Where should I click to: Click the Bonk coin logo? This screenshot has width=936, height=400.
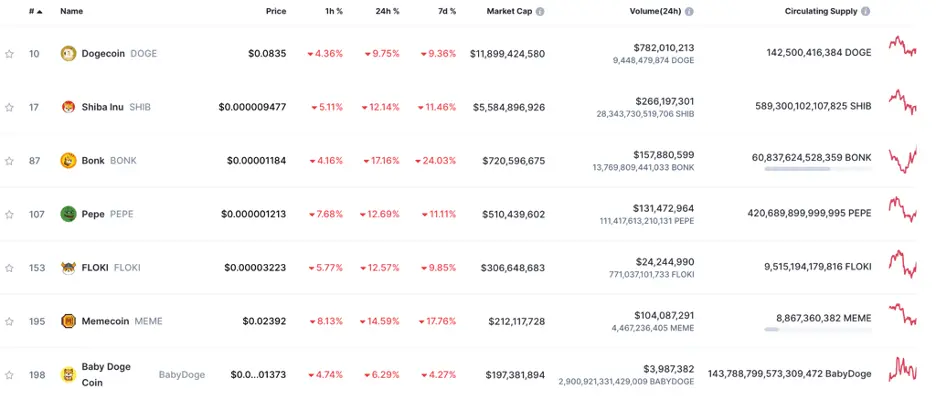tap(69, 160)
